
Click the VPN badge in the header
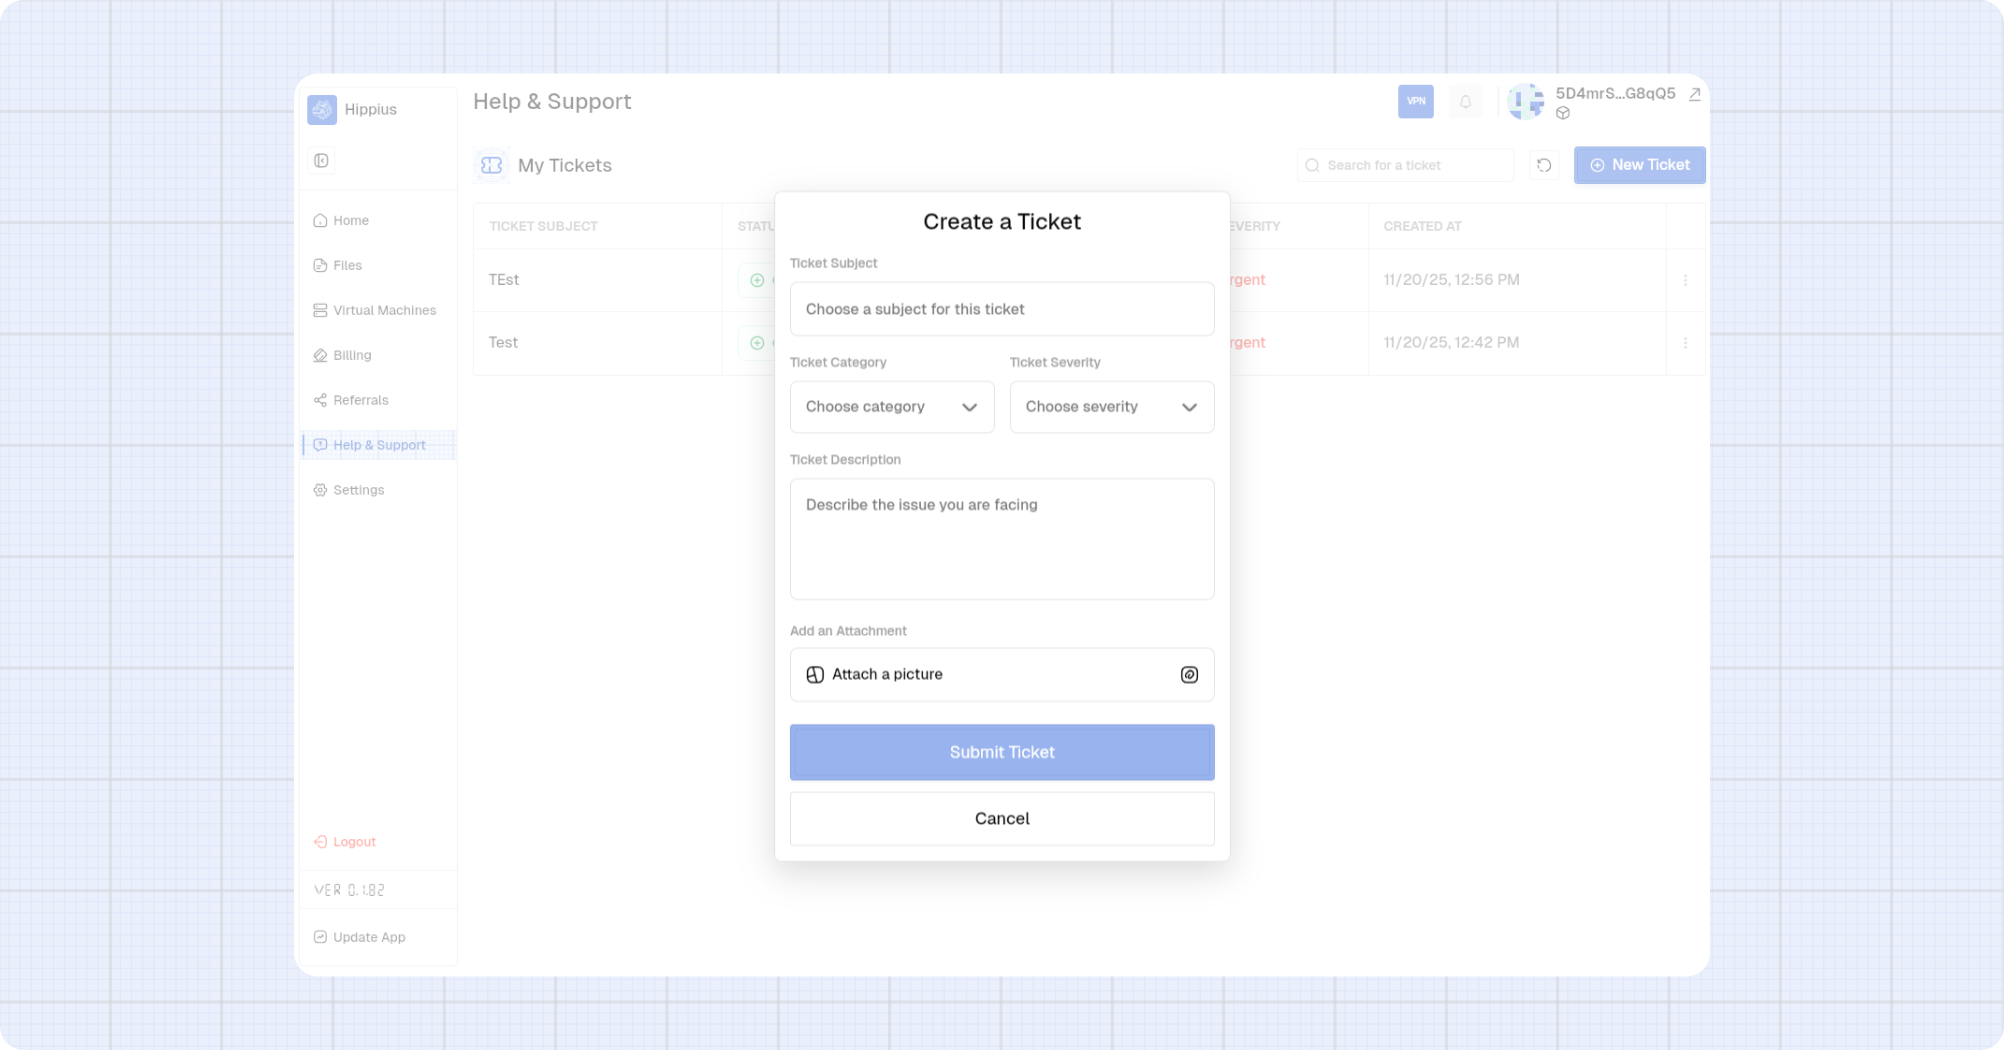[x=1415, y=101]
